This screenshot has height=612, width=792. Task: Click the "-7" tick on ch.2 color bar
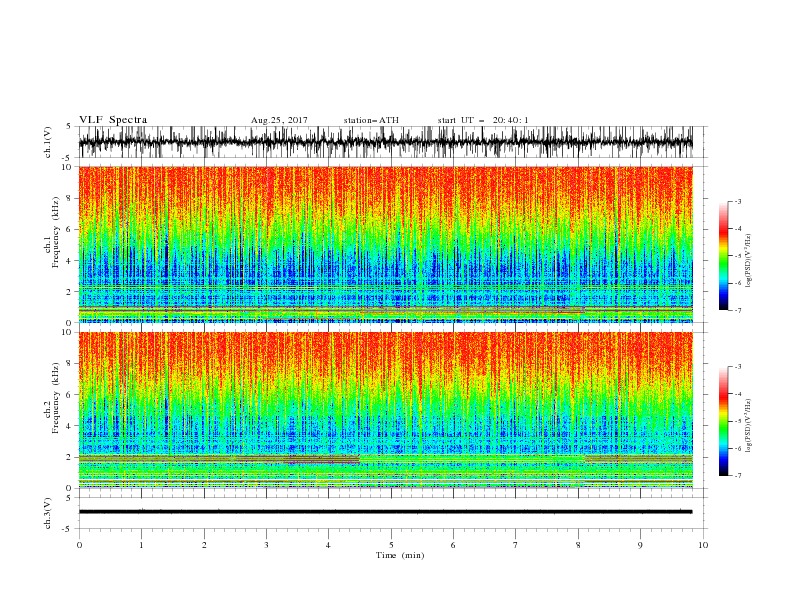(737, 475)
